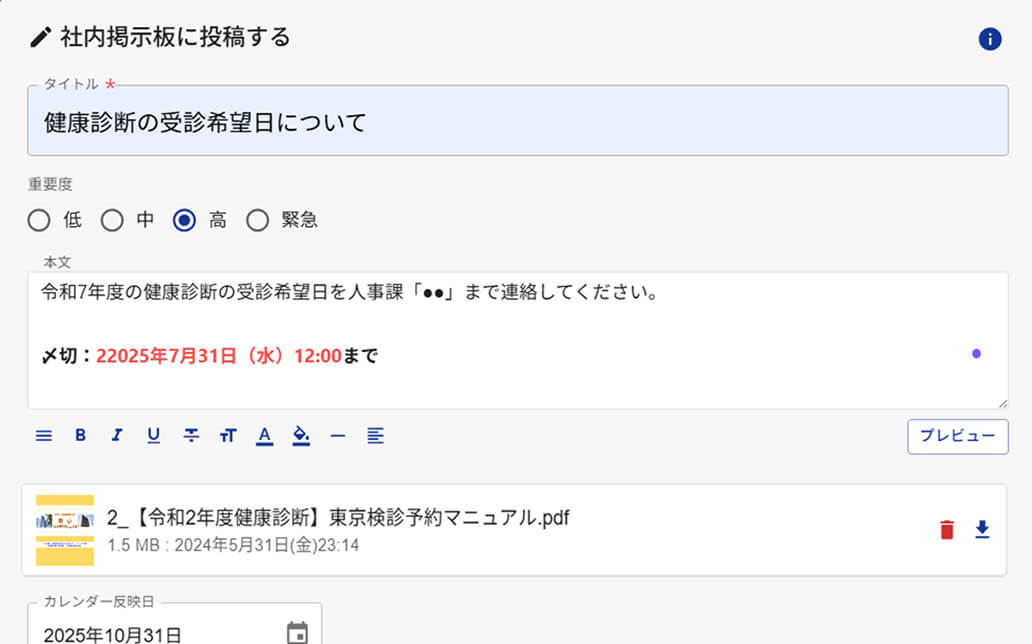Open the text size control
This screenshot has width=1032, height=644.
click(228, 435)
